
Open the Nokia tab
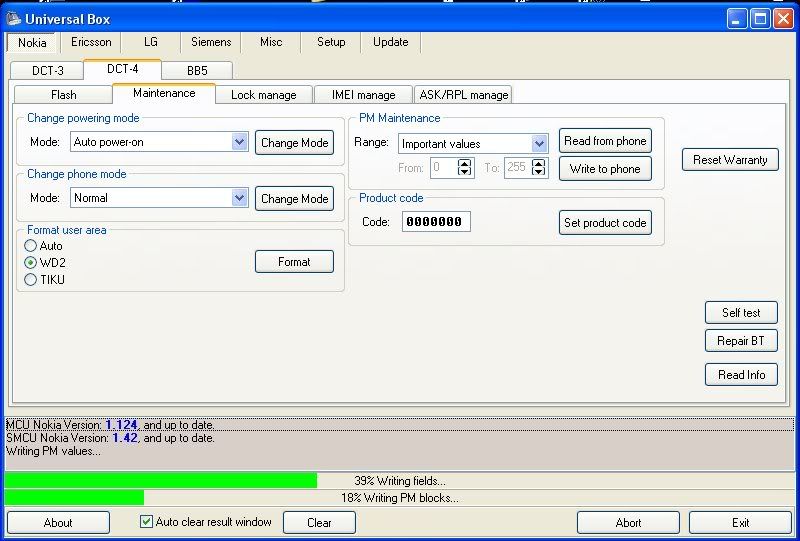click(32, 42)
